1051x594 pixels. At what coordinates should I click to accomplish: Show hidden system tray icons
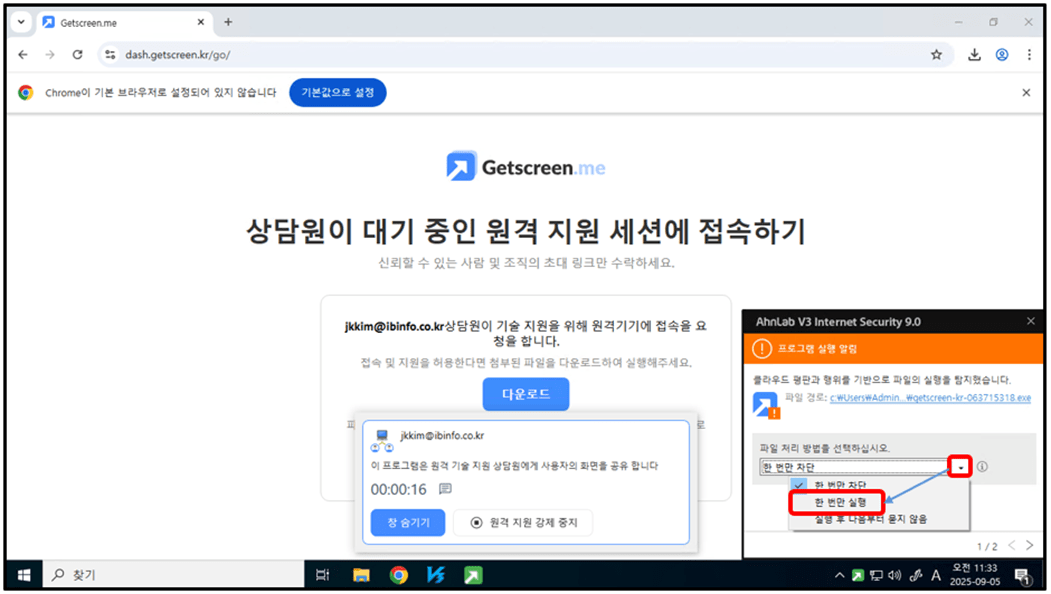coord(839,575)
